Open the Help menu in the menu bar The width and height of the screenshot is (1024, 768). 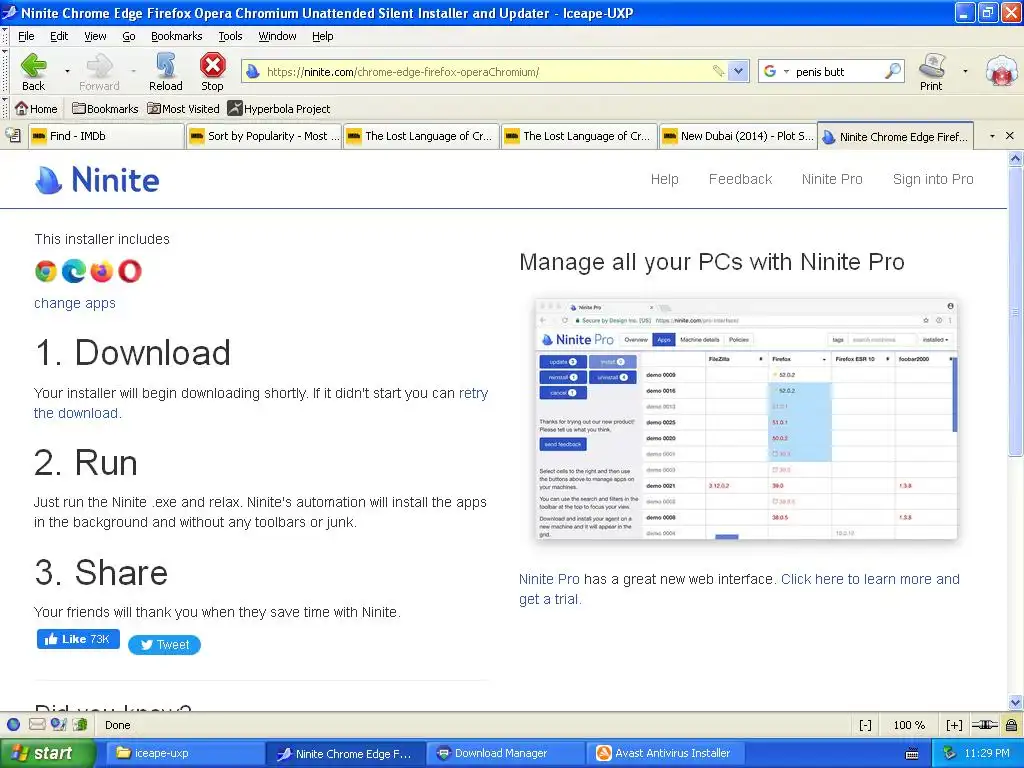click(323, 36)
